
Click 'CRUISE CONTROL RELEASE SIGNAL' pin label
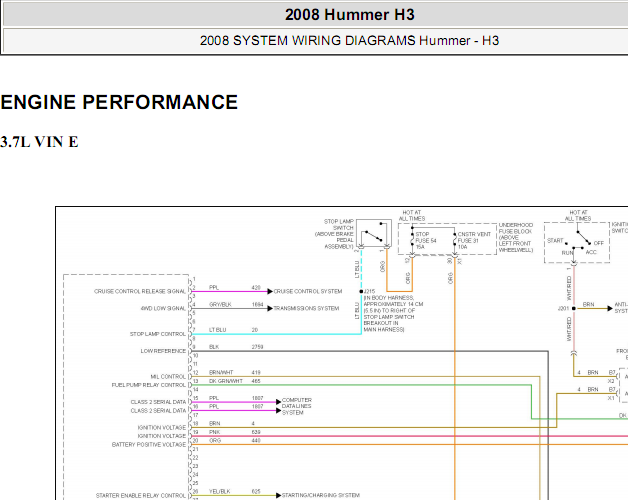pyautogui.click(x=140, y=291)
